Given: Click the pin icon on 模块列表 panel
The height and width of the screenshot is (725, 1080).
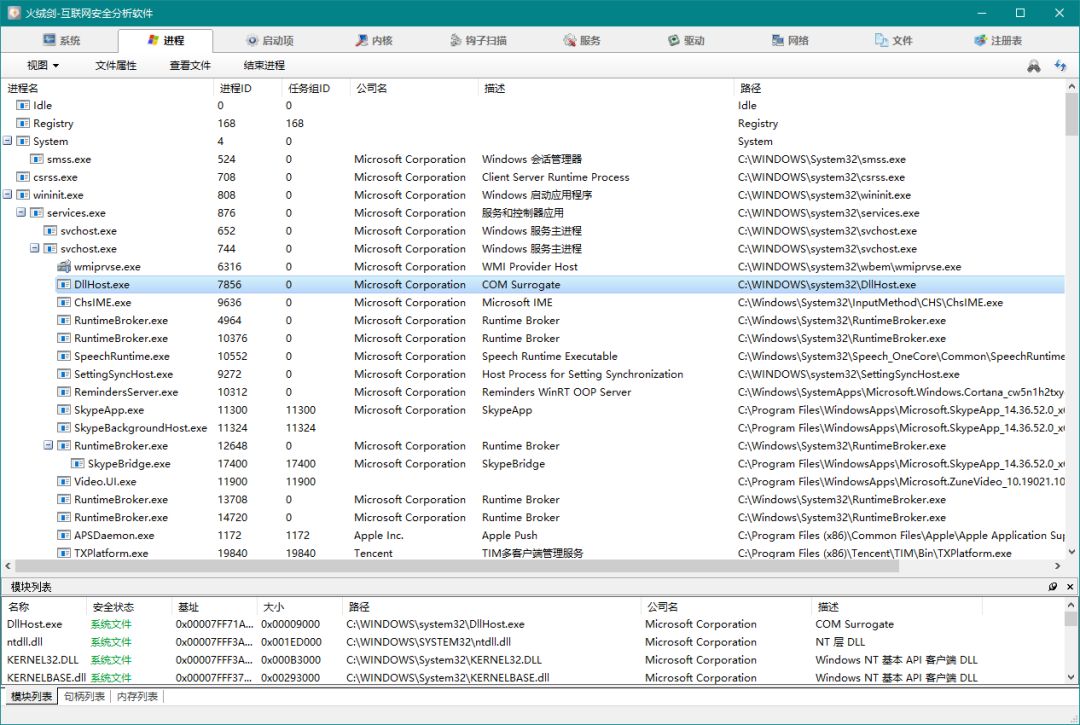Looking at the screenshot, I should pos(1053,587).
